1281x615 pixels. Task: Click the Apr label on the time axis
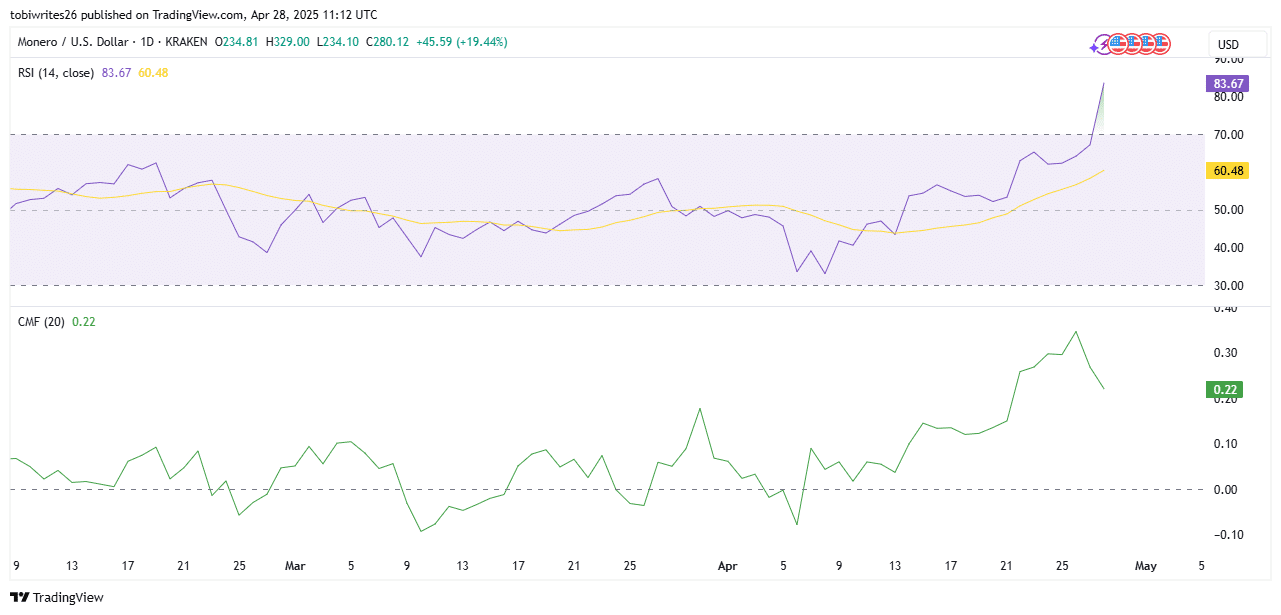click(x=727, y=566)
